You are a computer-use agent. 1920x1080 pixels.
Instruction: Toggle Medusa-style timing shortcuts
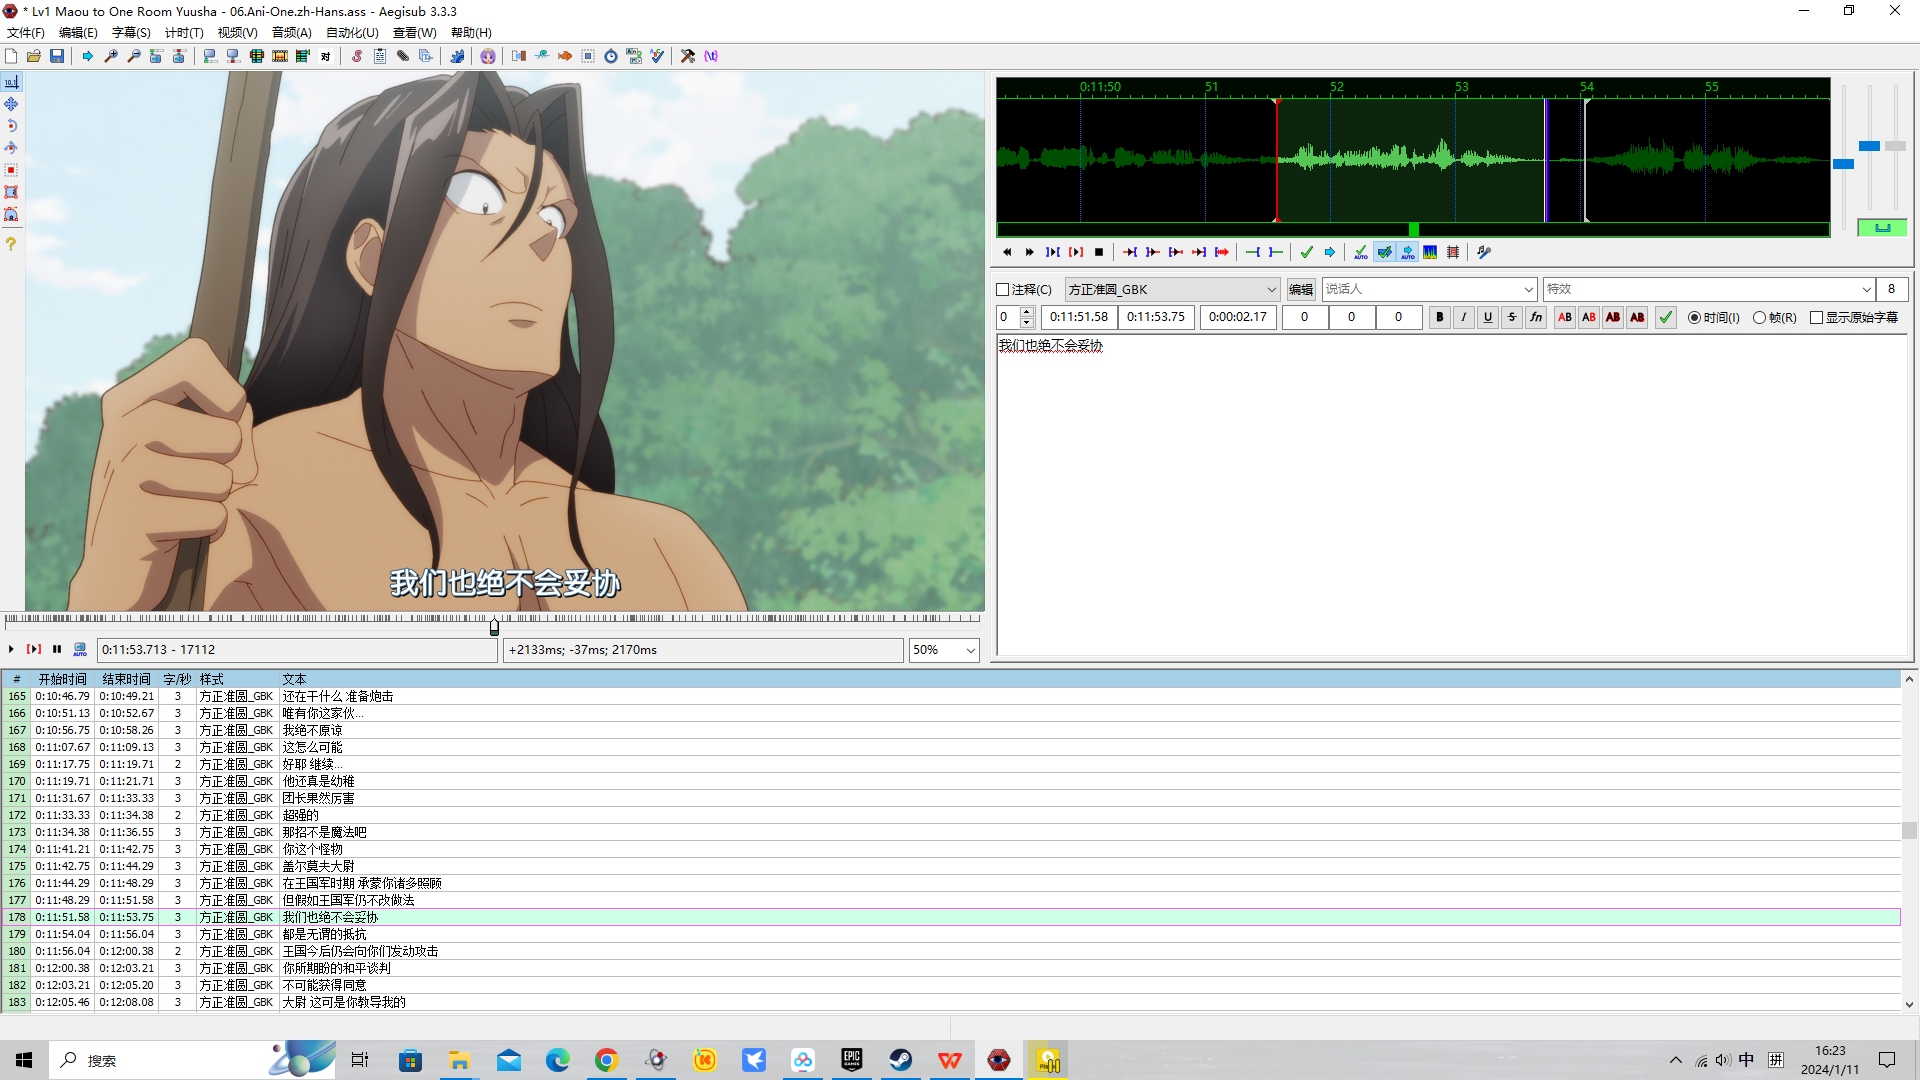(1453, 252)
